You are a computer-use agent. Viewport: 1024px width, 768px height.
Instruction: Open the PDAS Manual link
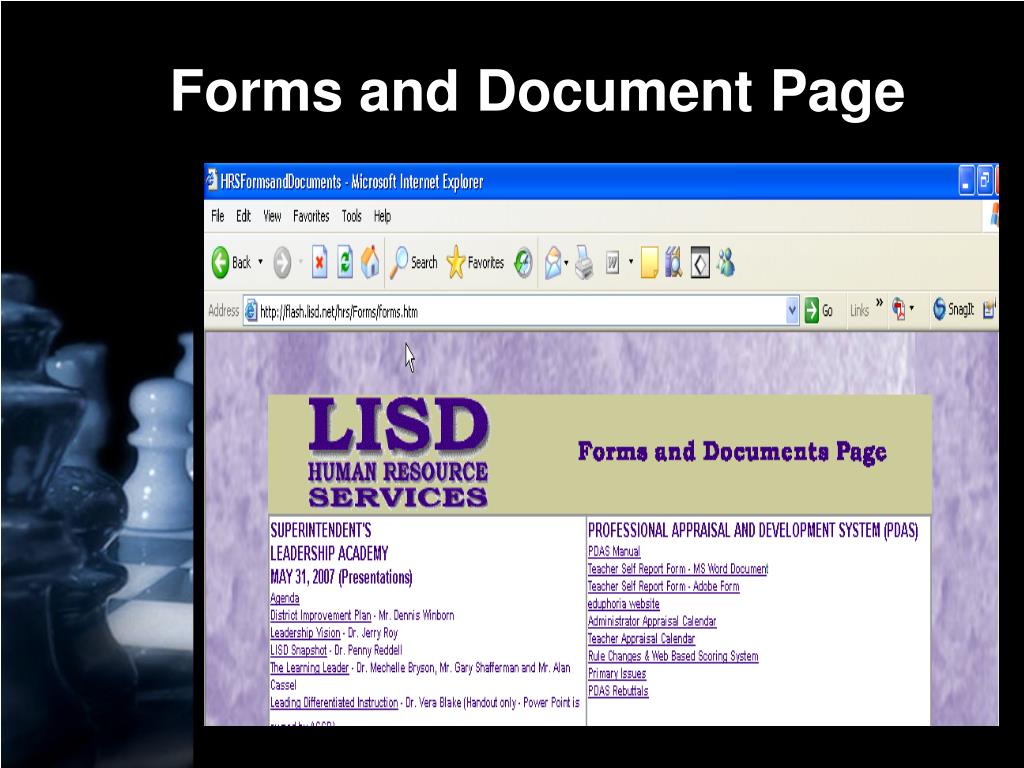[614, 551]
